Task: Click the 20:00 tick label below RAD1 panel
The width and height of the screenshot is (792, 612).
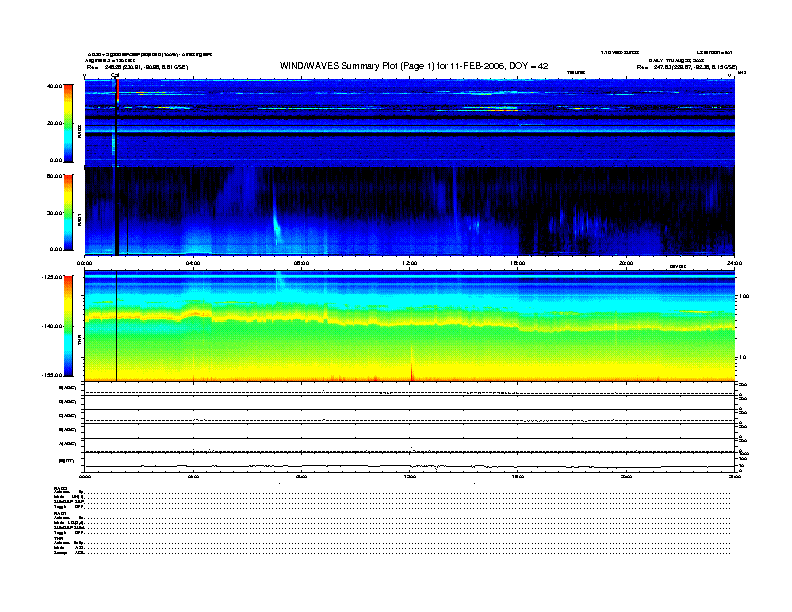Action: (626, 263)
